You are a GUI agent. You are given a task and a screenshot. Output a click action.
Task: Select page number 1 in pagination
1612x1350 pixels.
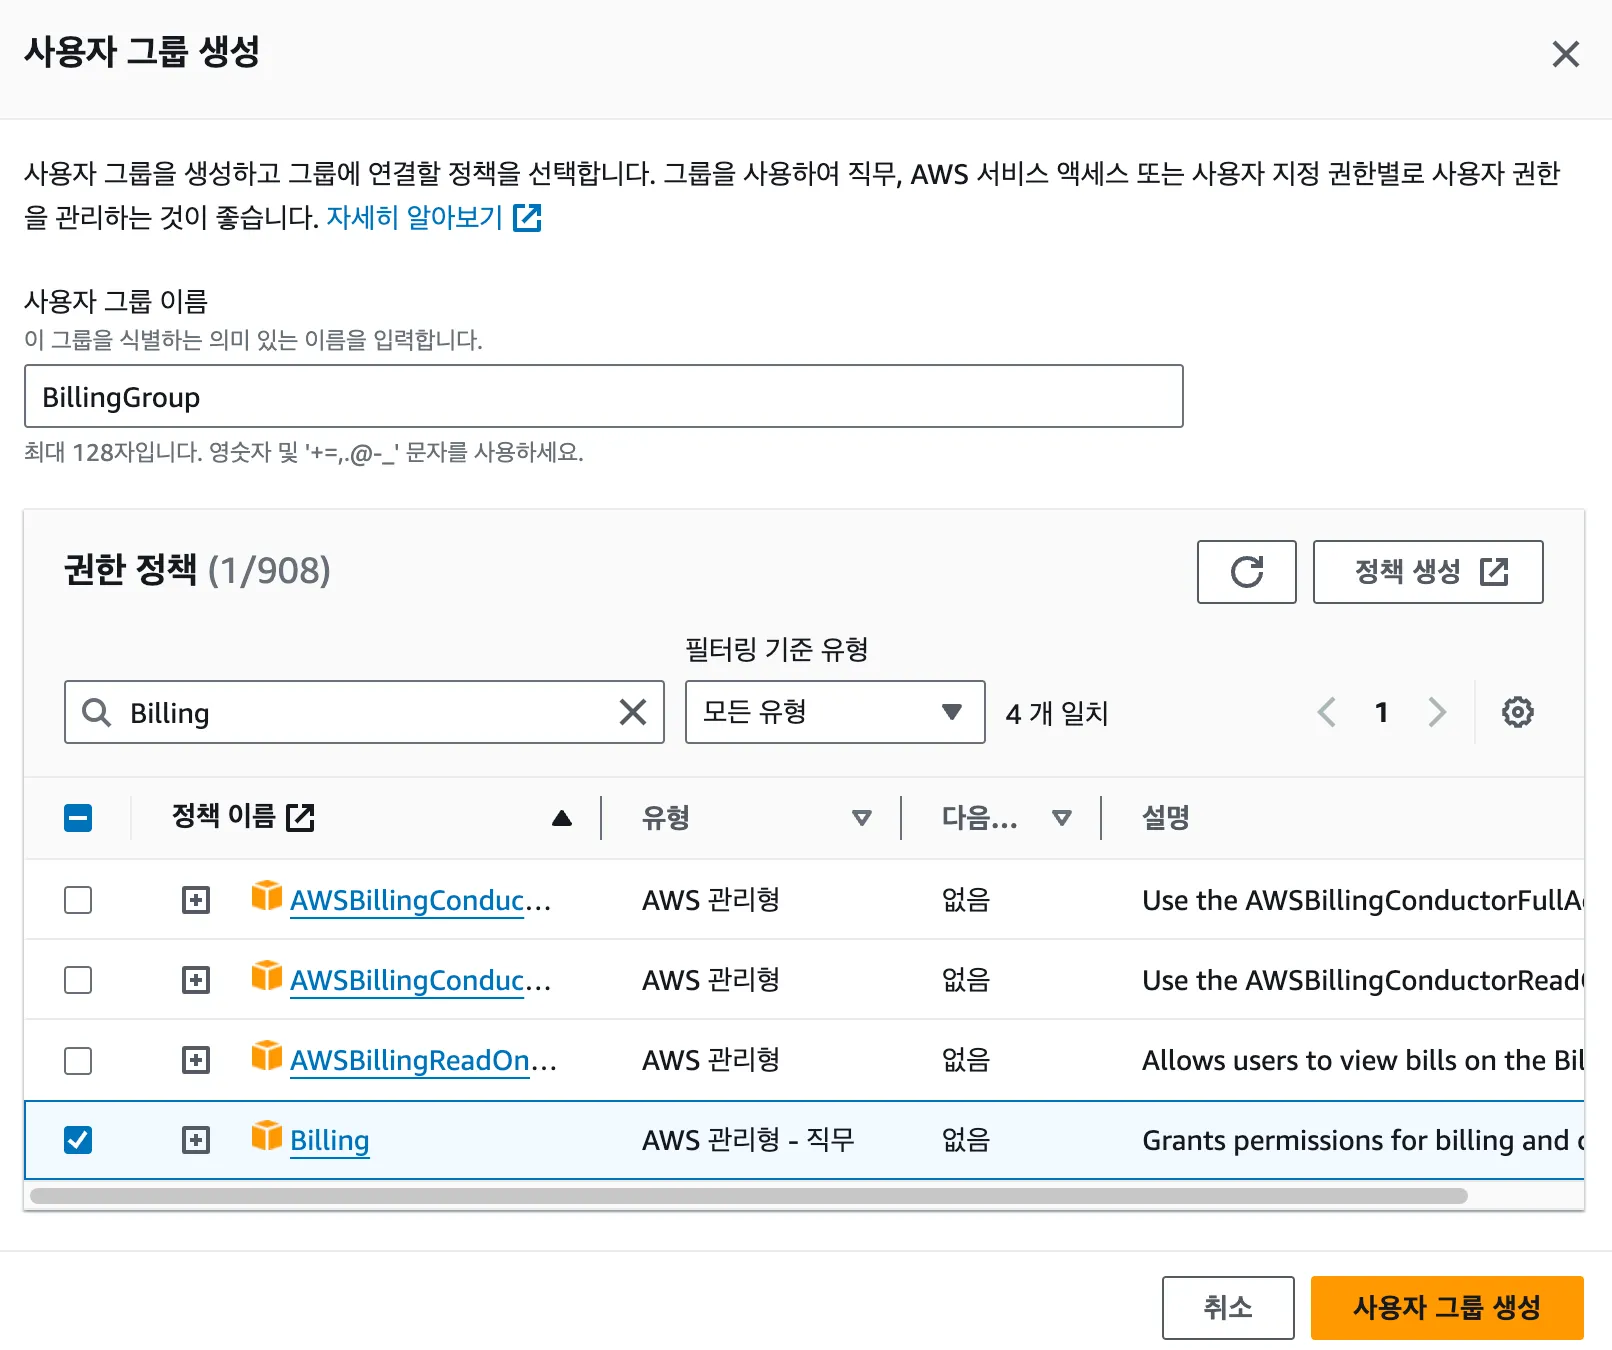tap(1381, 712)
